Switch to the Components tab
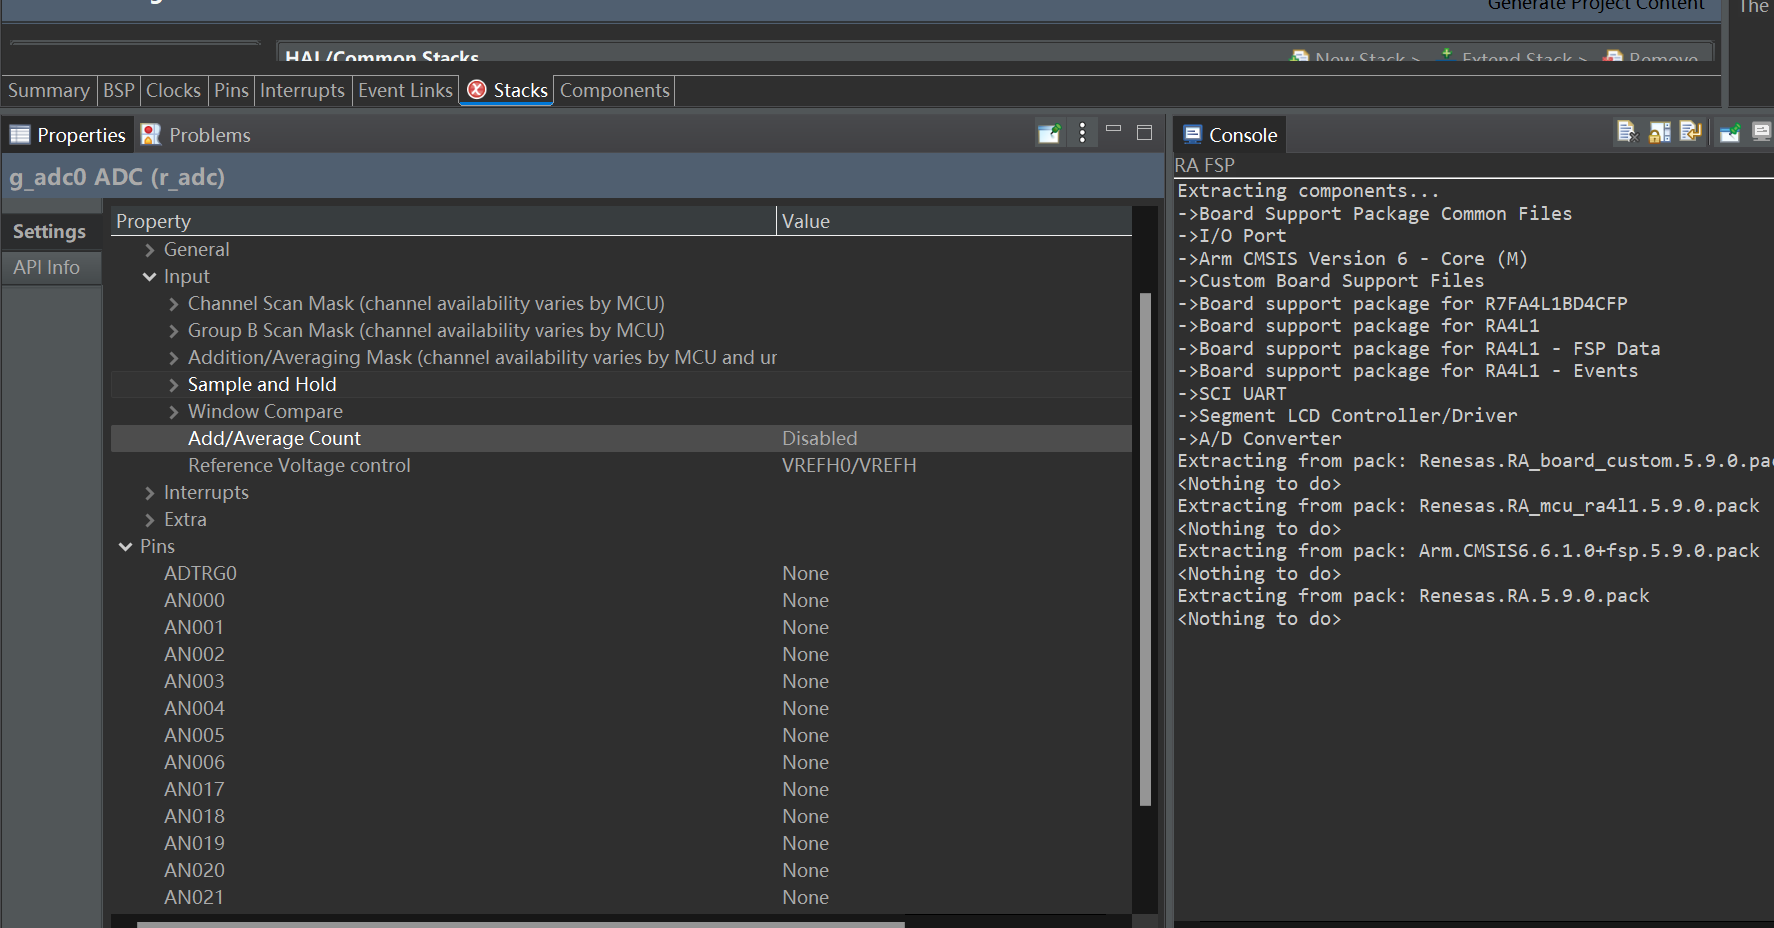The height and width of the screenshot is (928, 1774). click(614, 90)
